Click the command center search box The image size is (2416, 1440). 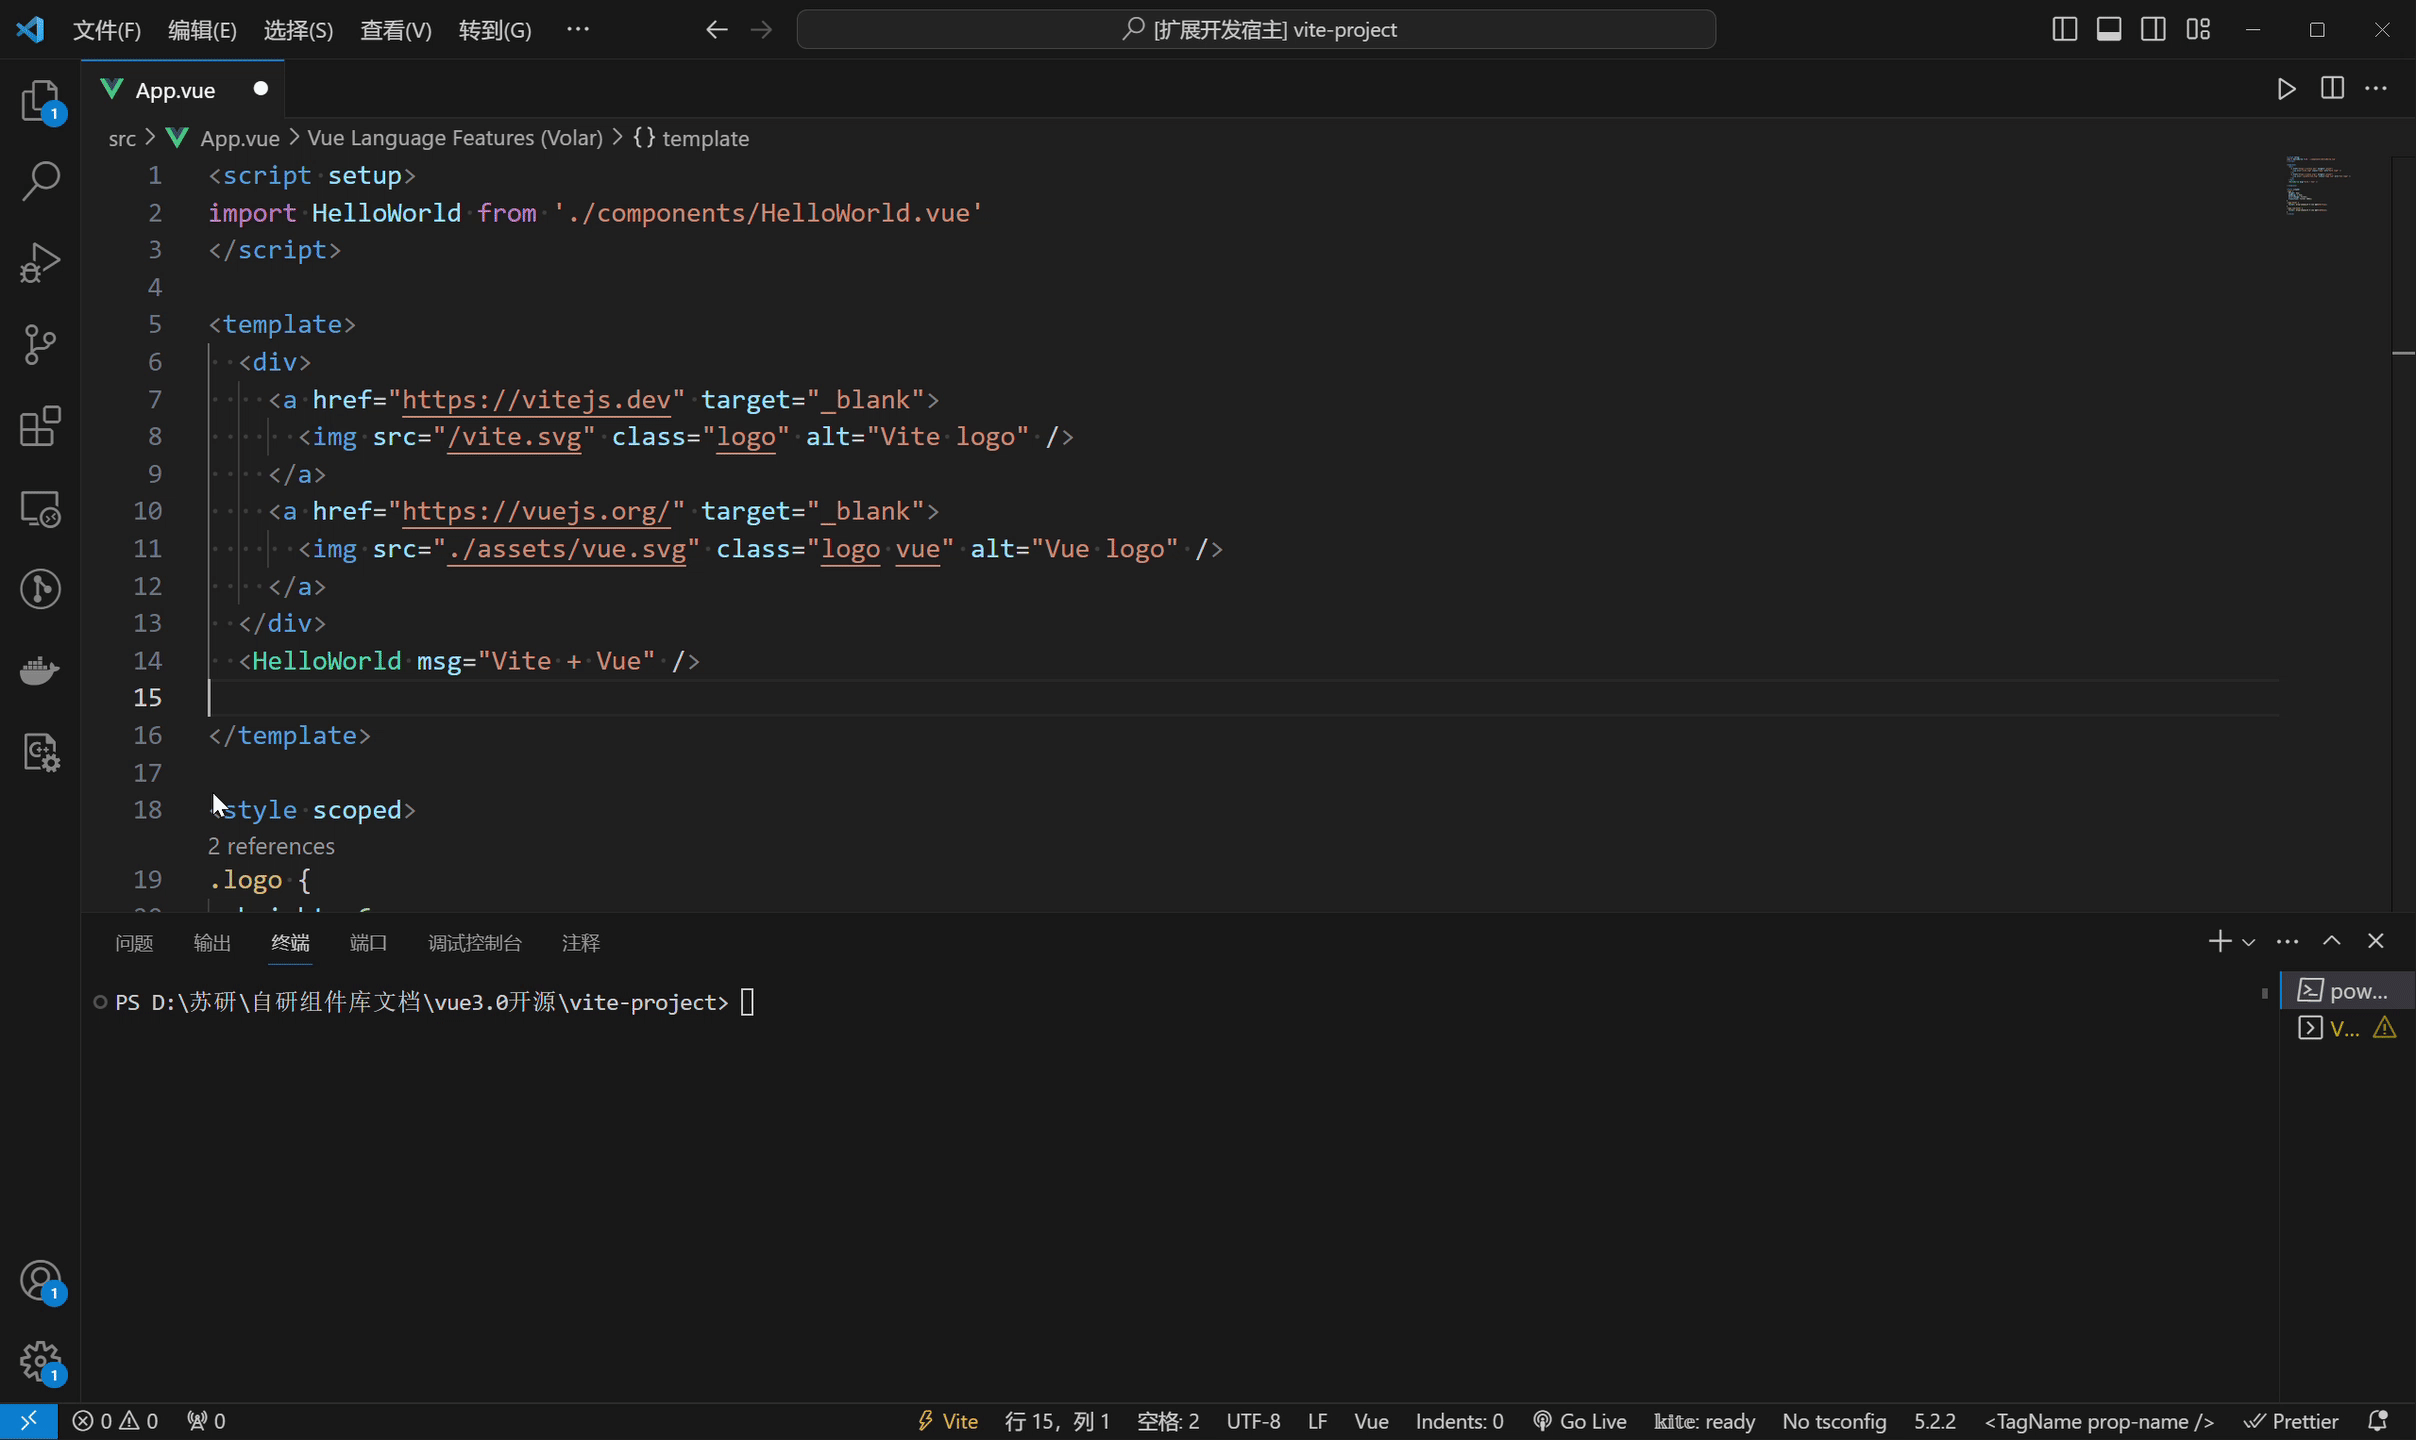1256,30
